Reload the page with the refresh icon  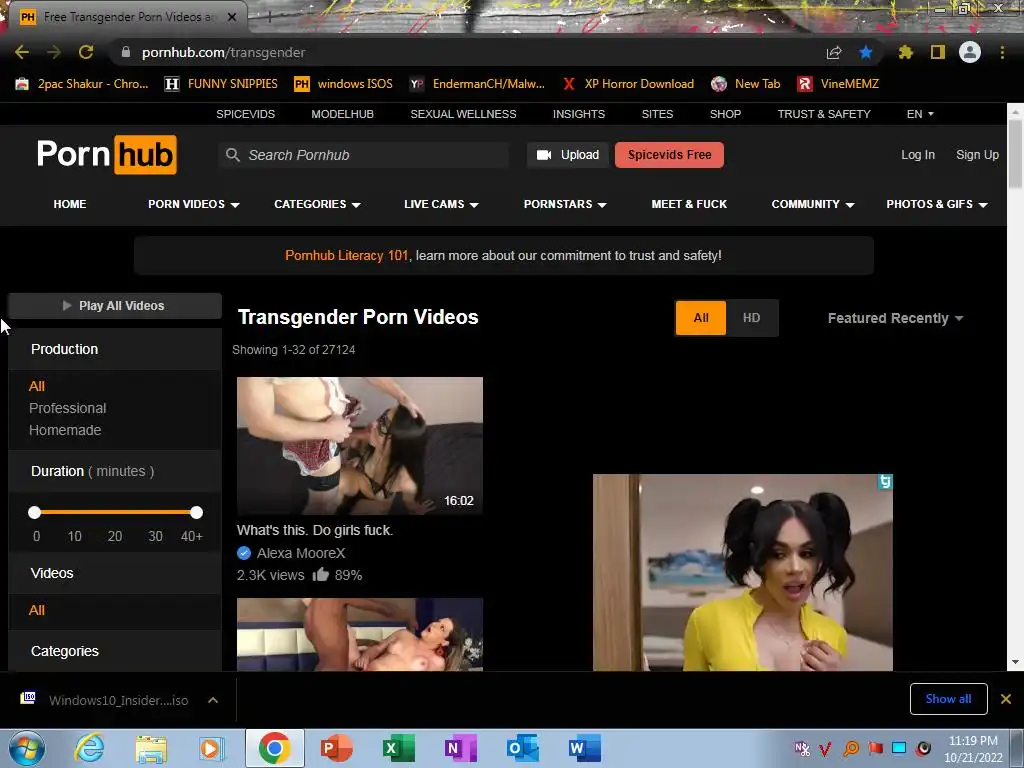86,52
